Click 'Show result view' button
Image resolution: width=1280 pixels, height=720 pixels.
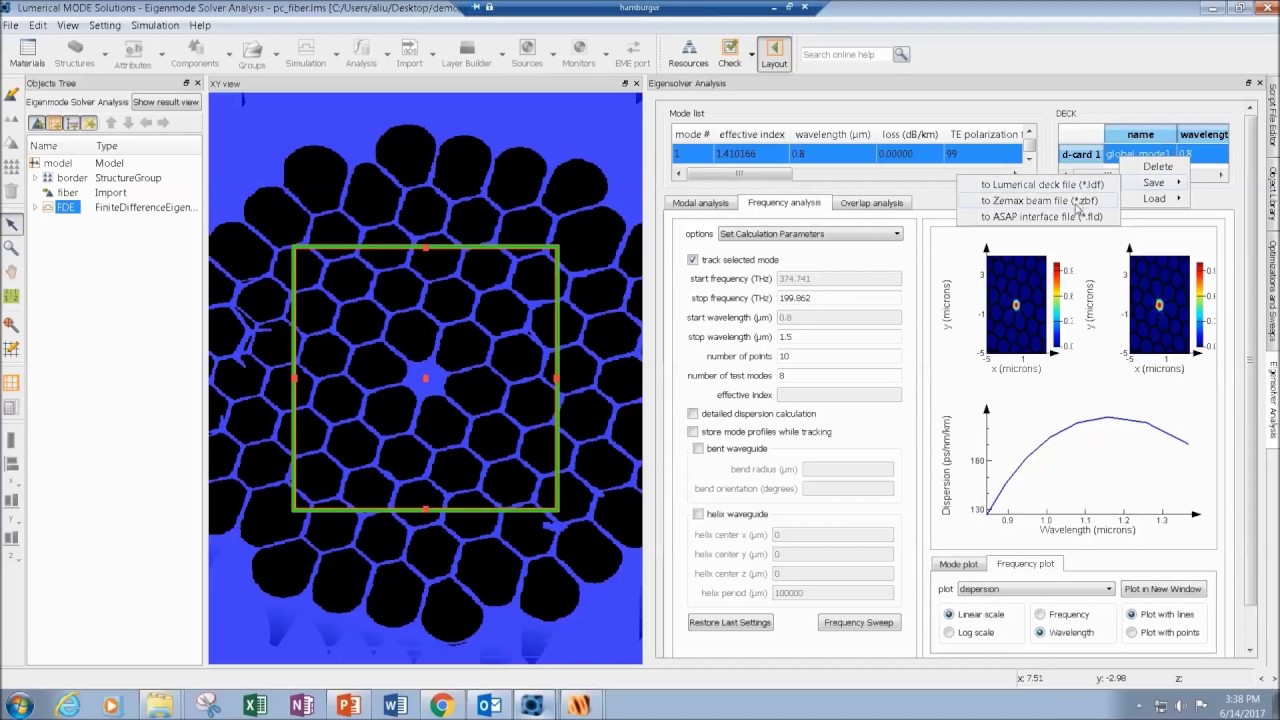166,102
